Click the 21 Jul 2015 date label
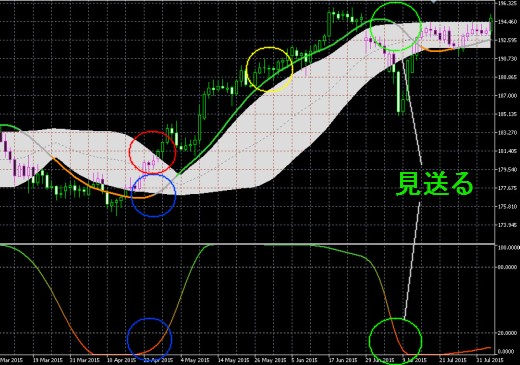The width and height of the screenshot is (520, 365). pos(453,360)
